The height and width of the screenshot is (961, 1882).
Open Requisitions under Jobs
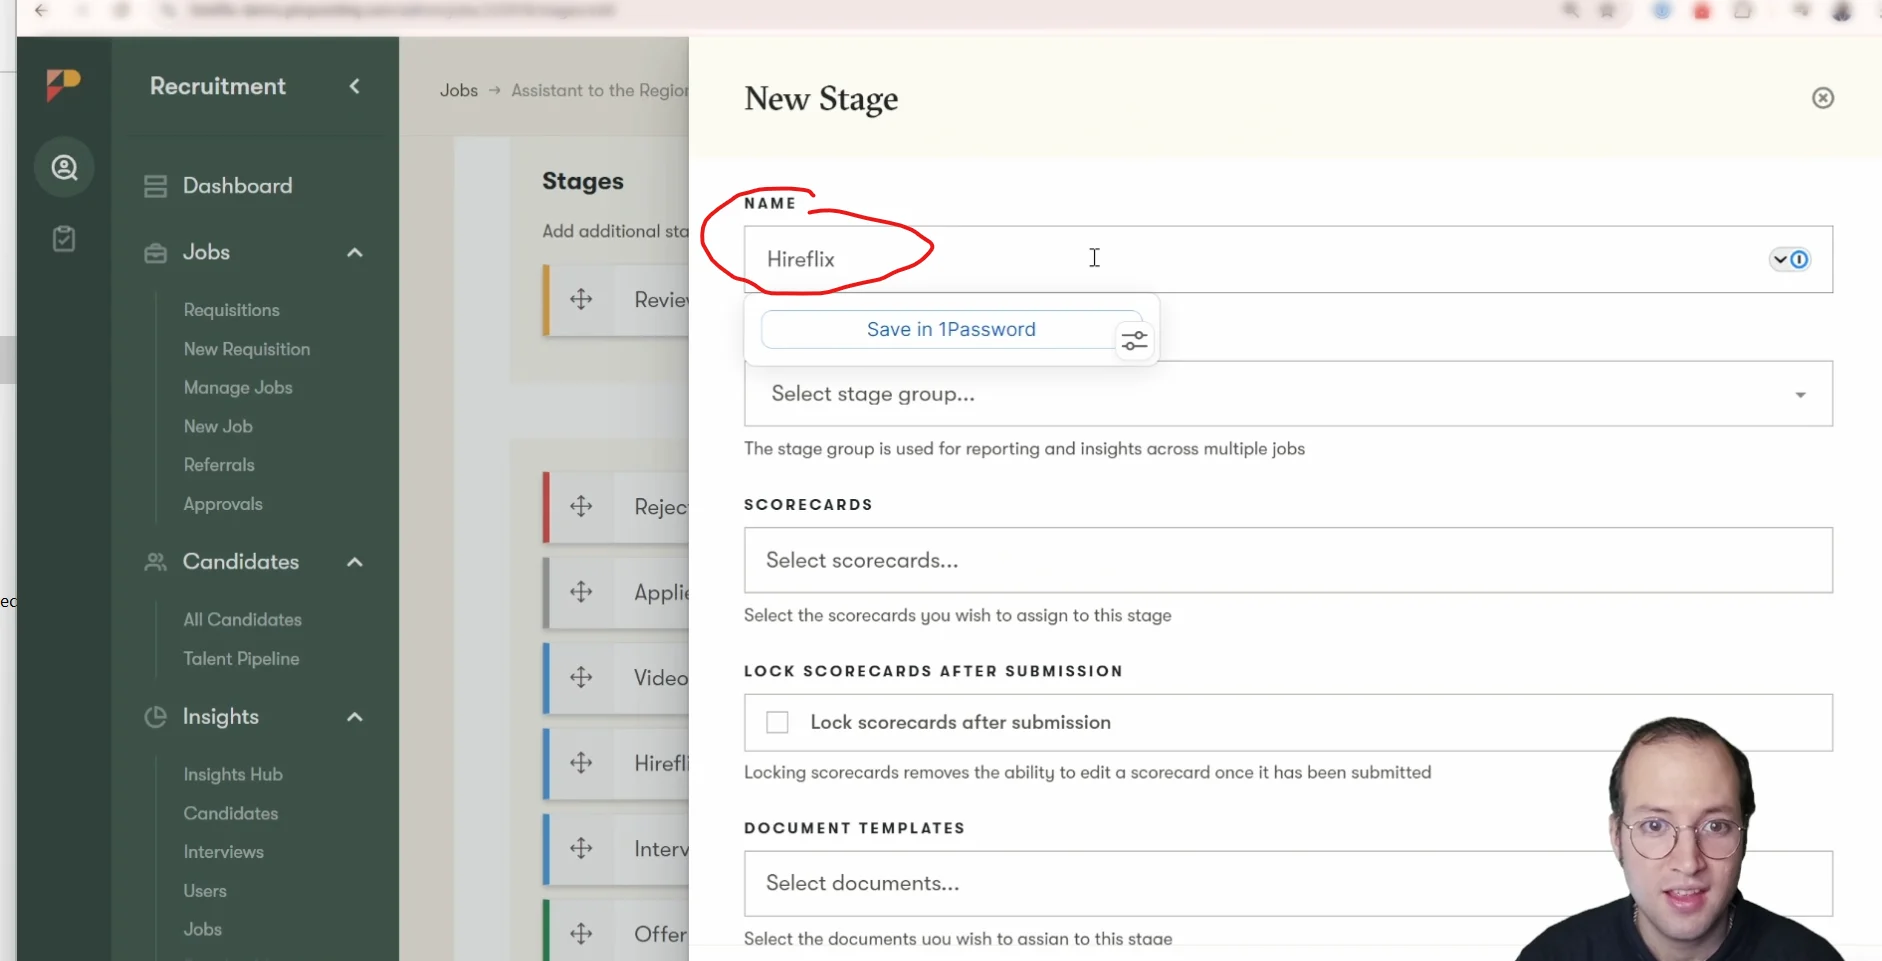tap(231, 310)
